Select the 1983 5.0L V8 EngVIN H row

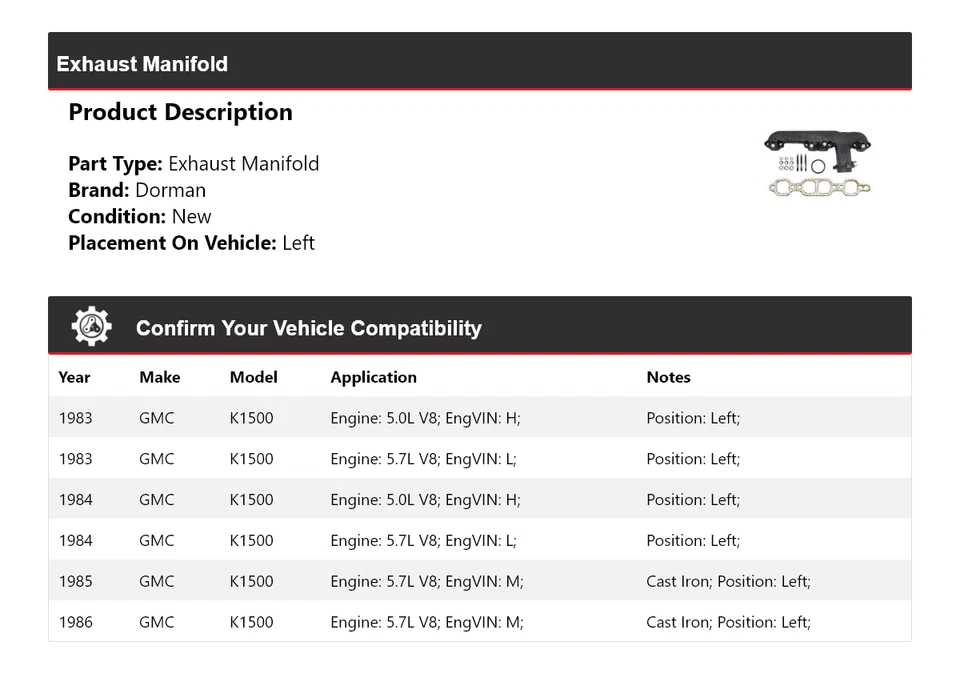(425, 418)
